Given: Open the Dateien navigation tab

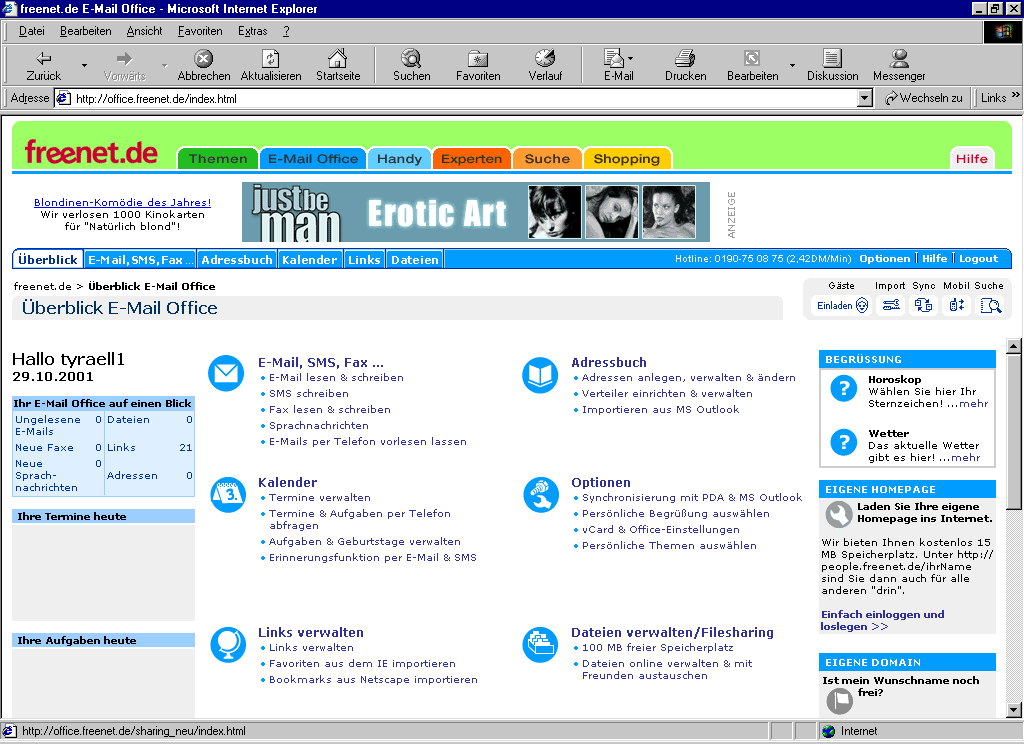Looking at the screenshot, I should pyautogui.click(x=415, y=260).
